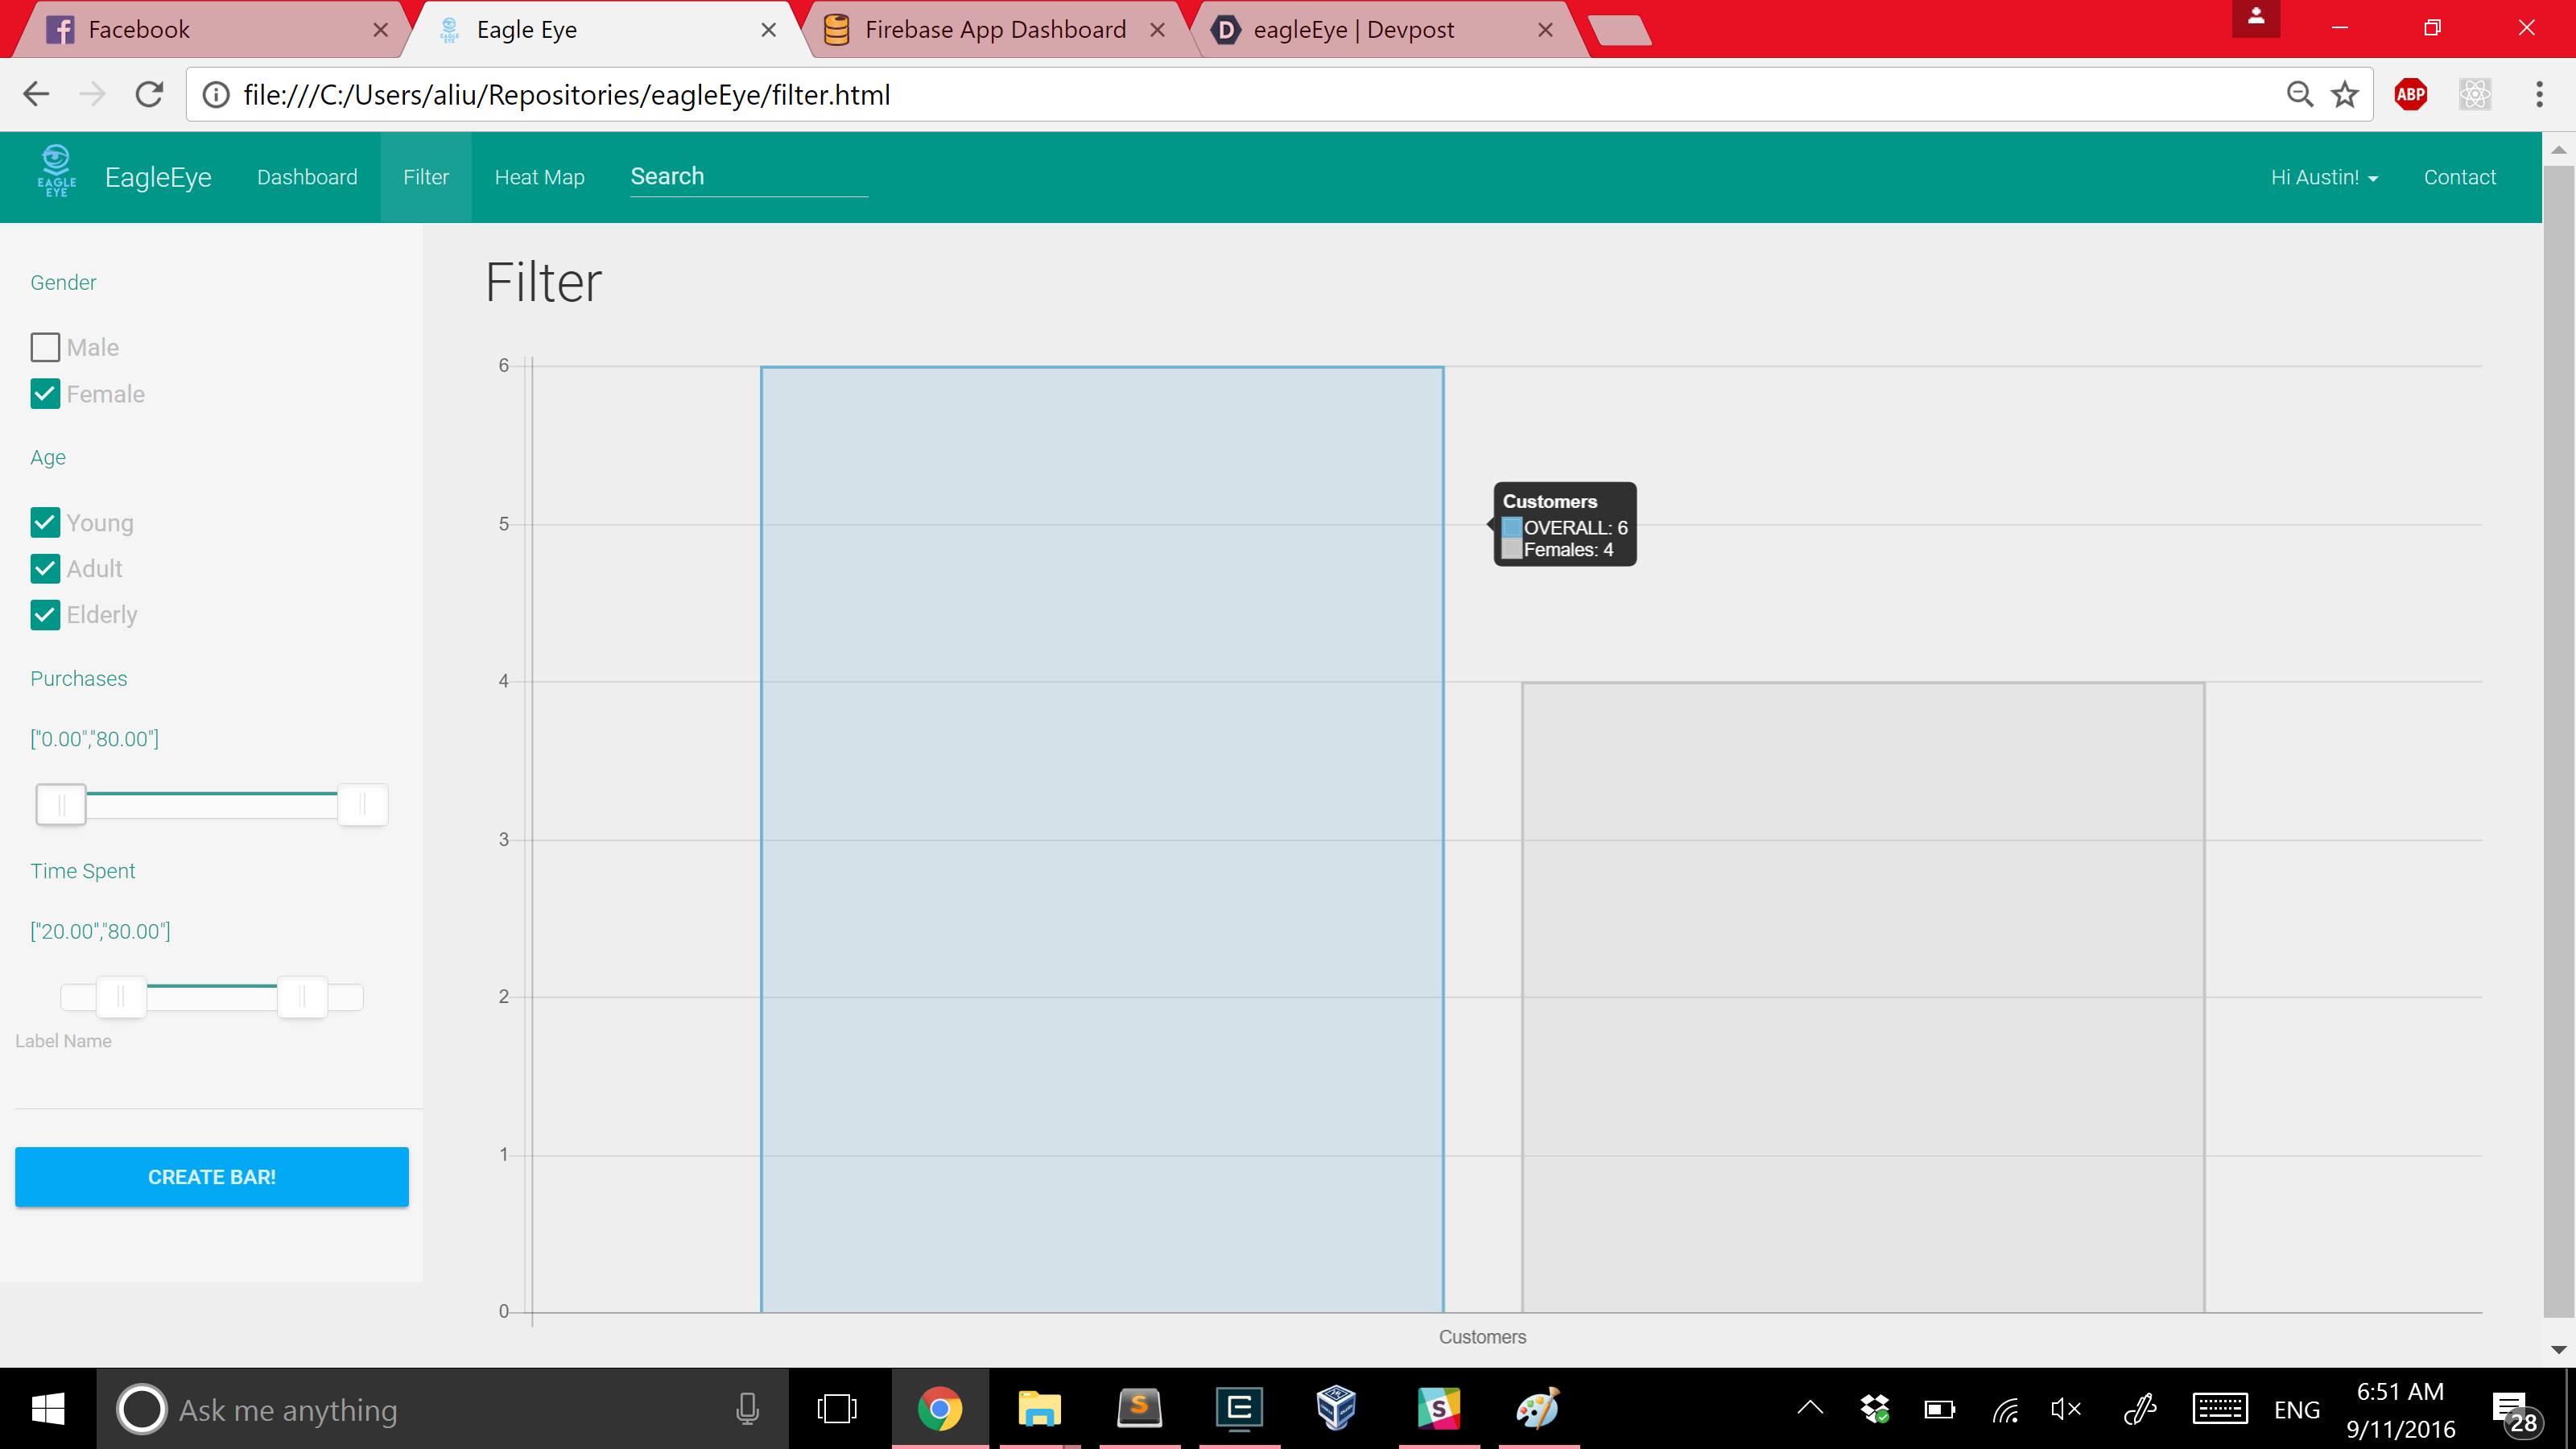Open Slack from the taskbar

1438,1409
